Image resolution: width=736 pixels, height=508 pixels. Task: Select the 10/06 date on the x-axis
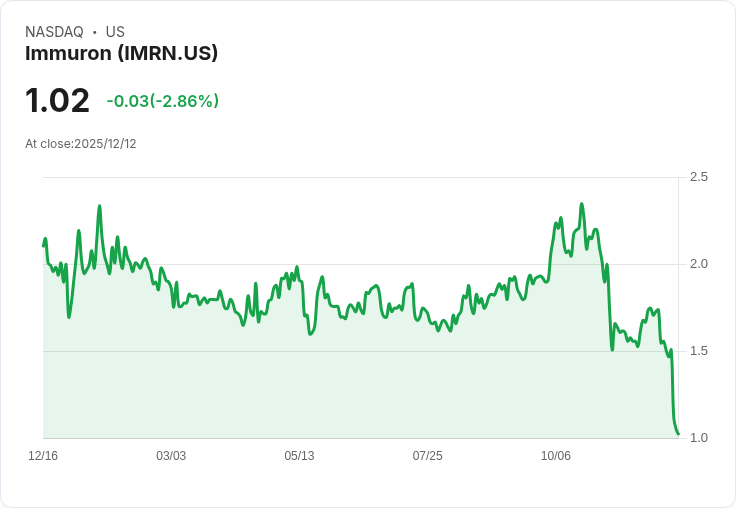[556, 456]
